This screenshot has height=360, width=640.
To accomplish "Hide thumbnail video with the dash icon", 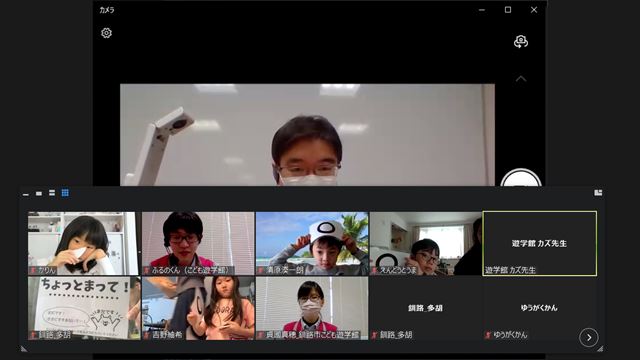I will coord(26,194).
